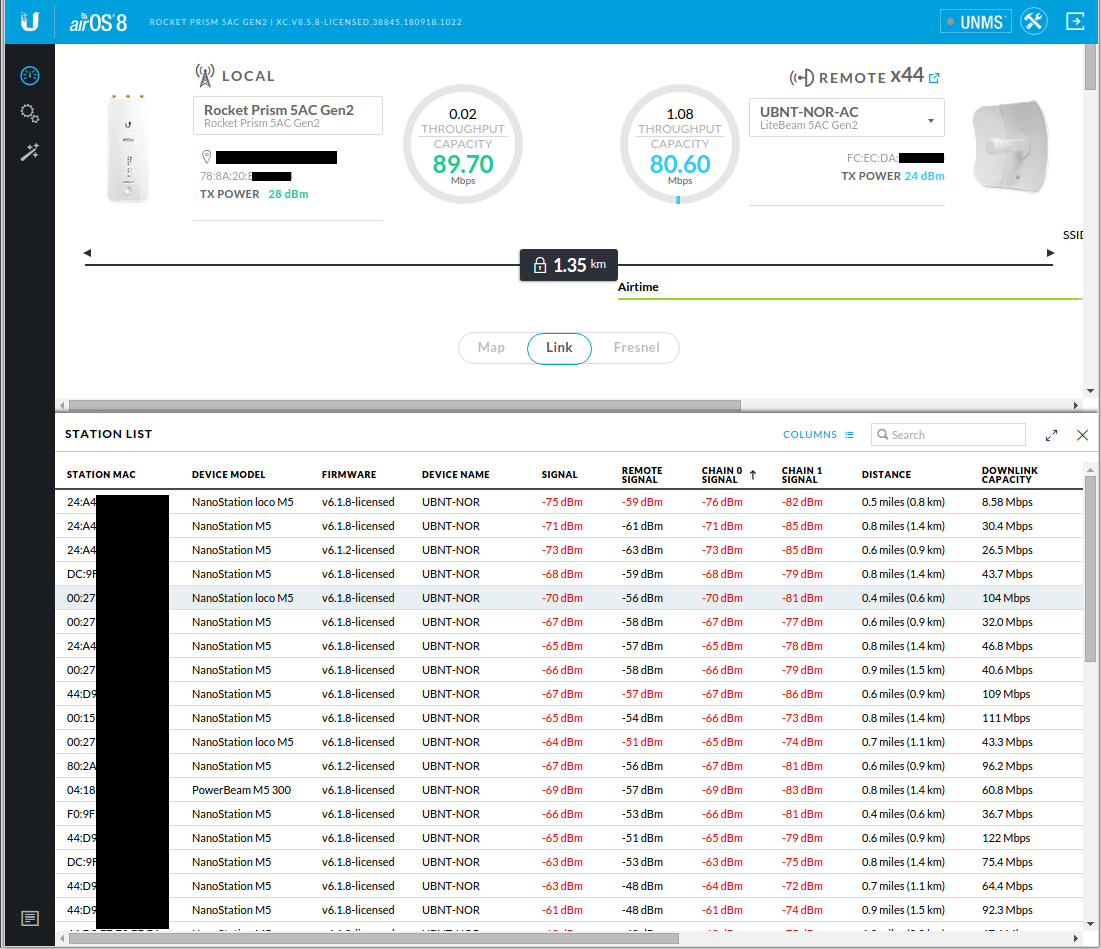Click the Ubiquiti logo in header
The height and width of the screenshot is (949, 1101).
coord(30,22)
